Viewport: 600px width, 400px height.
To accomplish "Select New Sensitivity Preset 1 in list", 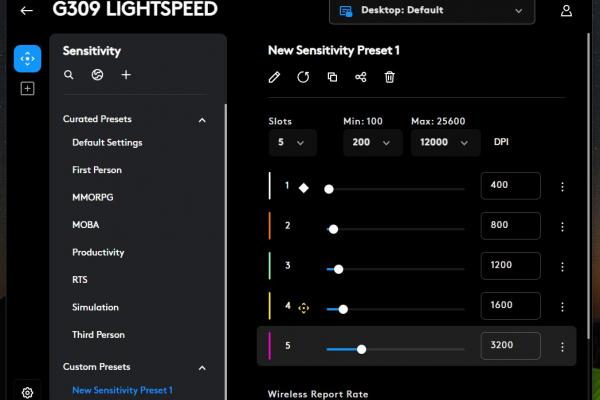I will tap(122, 390).
